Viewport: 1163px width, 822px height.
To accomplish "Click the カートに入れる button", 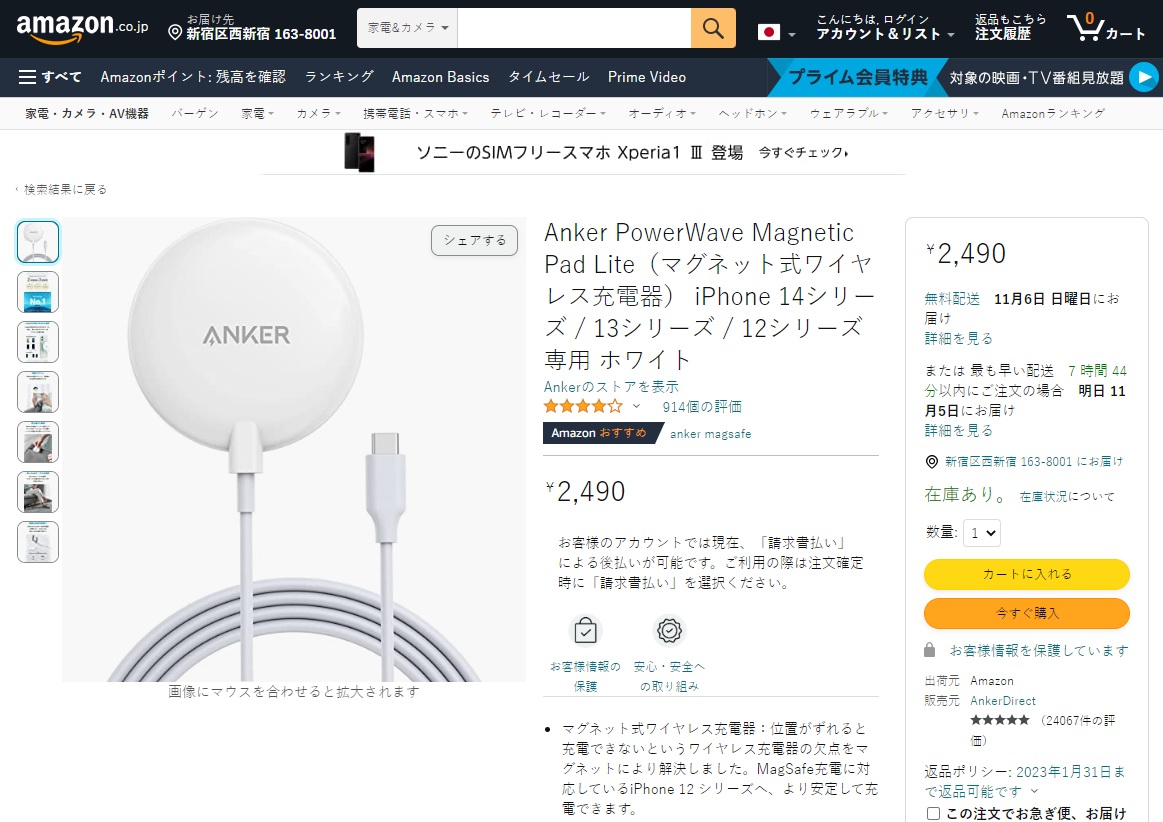I will pyautogui.click(x=1026, y=574).
